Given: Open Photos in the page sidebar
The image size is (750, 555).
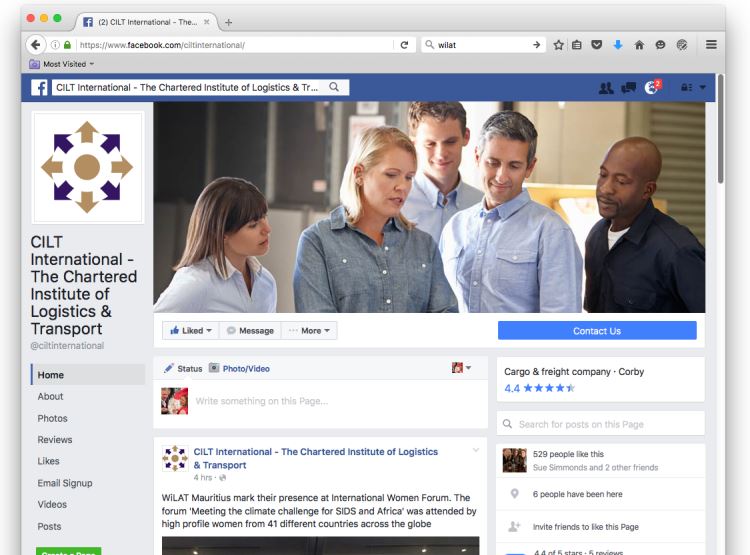Looking at the screenshot, I should coord(52,418).
